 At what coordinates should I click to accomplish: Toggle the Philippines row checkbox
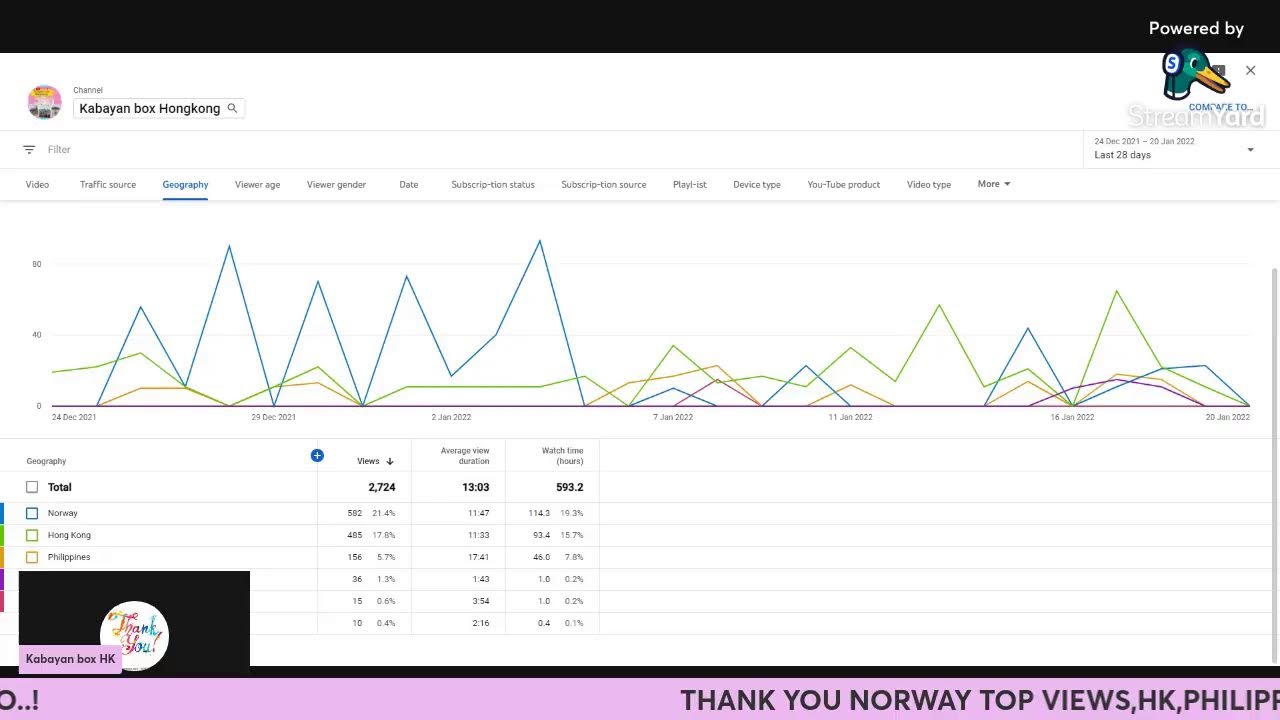coord(32,557)
